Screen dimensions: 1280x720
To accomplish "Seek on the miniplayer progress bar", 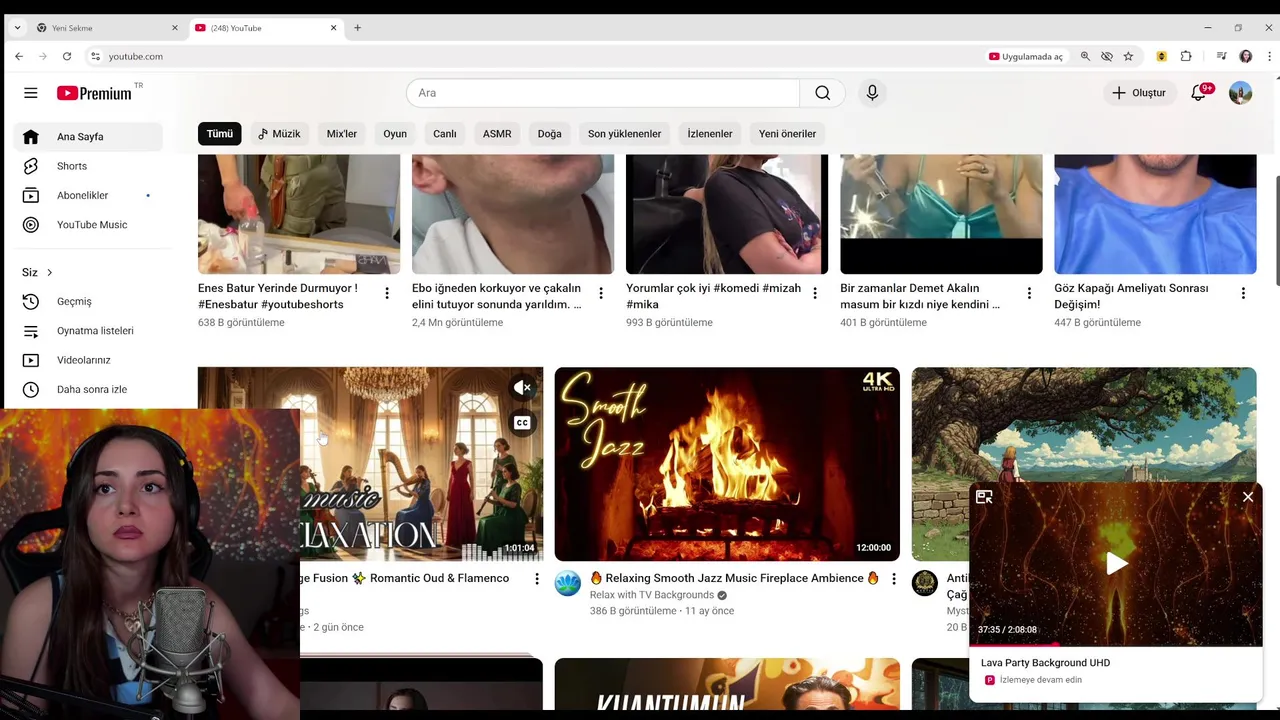I will [x=1116, y=645].
